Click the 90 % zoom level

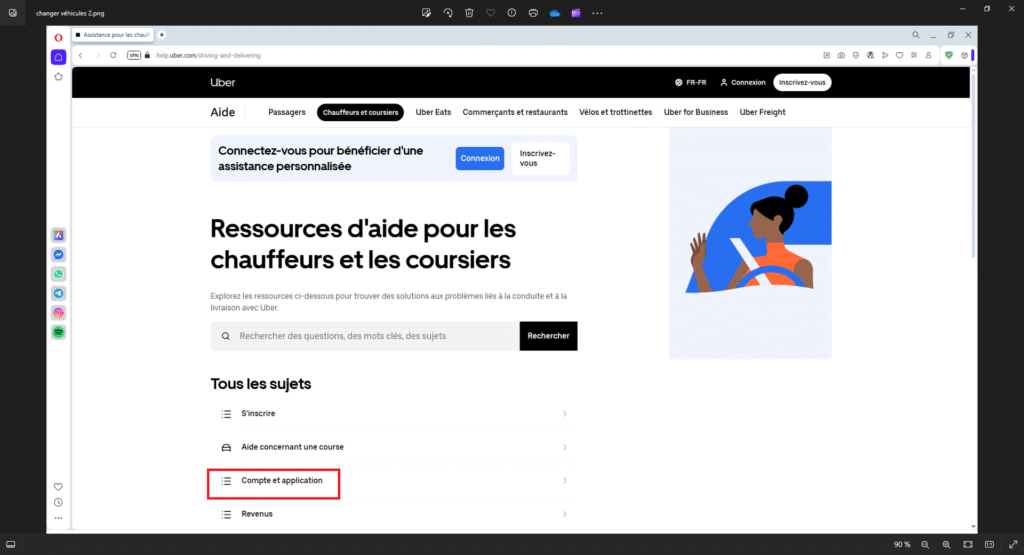(x=902, y=545)
